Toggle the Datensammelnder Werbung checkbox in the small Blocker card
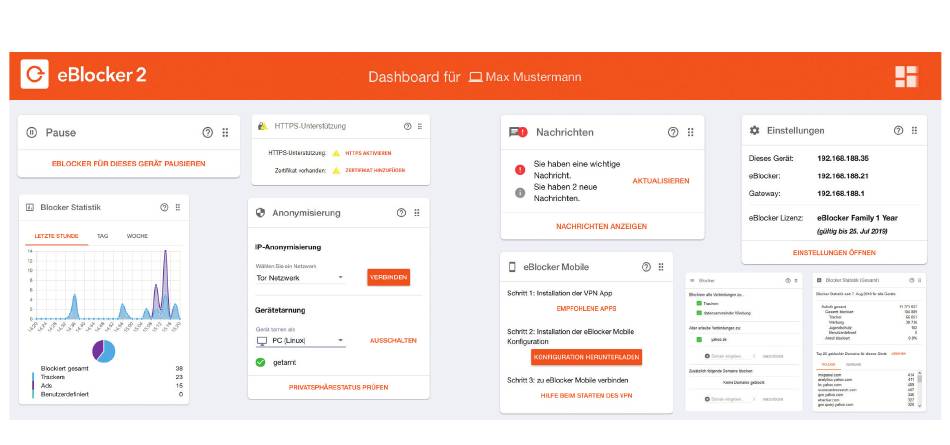 (699, 313)
